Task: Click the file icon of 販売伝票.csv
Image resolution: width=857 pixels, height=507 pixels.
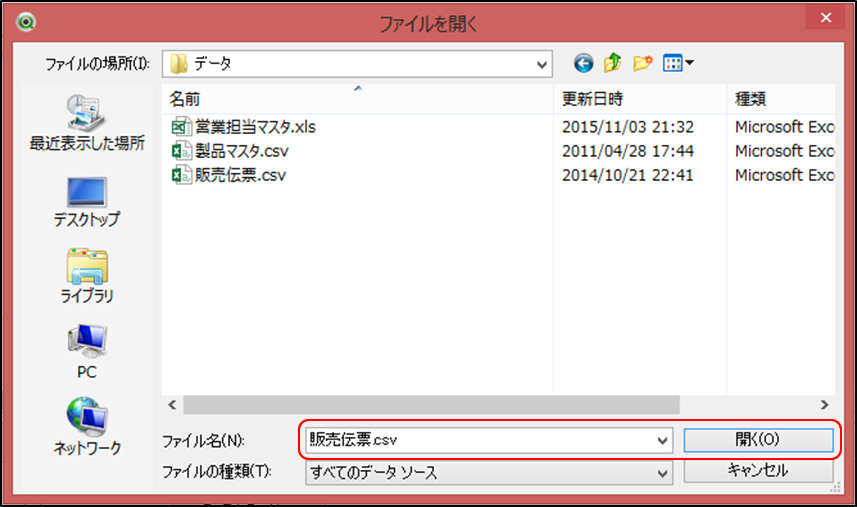Action: pyautogui.click(x=181, y=175)
